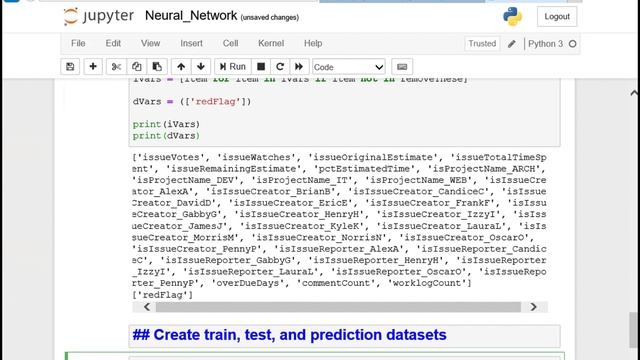
Task: Click 'isProjectName_WEB' in the output
Action: point(419,180)
